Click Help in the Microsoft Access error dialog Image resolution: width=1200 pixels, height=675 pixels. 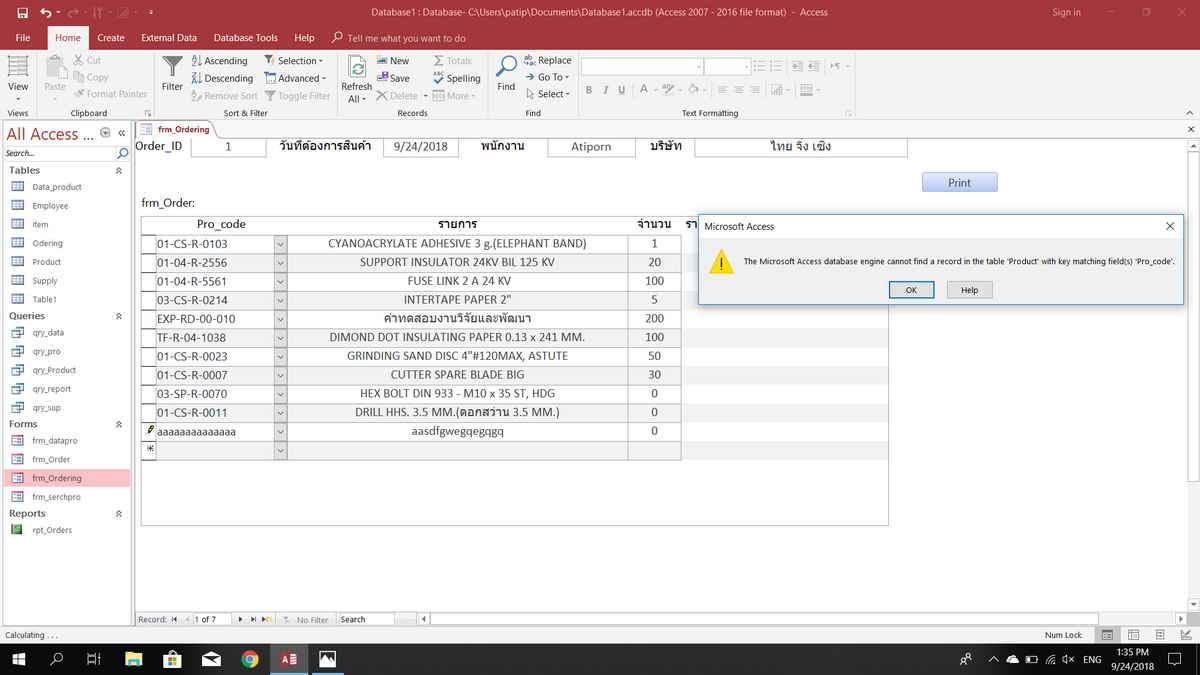(969, 290)
